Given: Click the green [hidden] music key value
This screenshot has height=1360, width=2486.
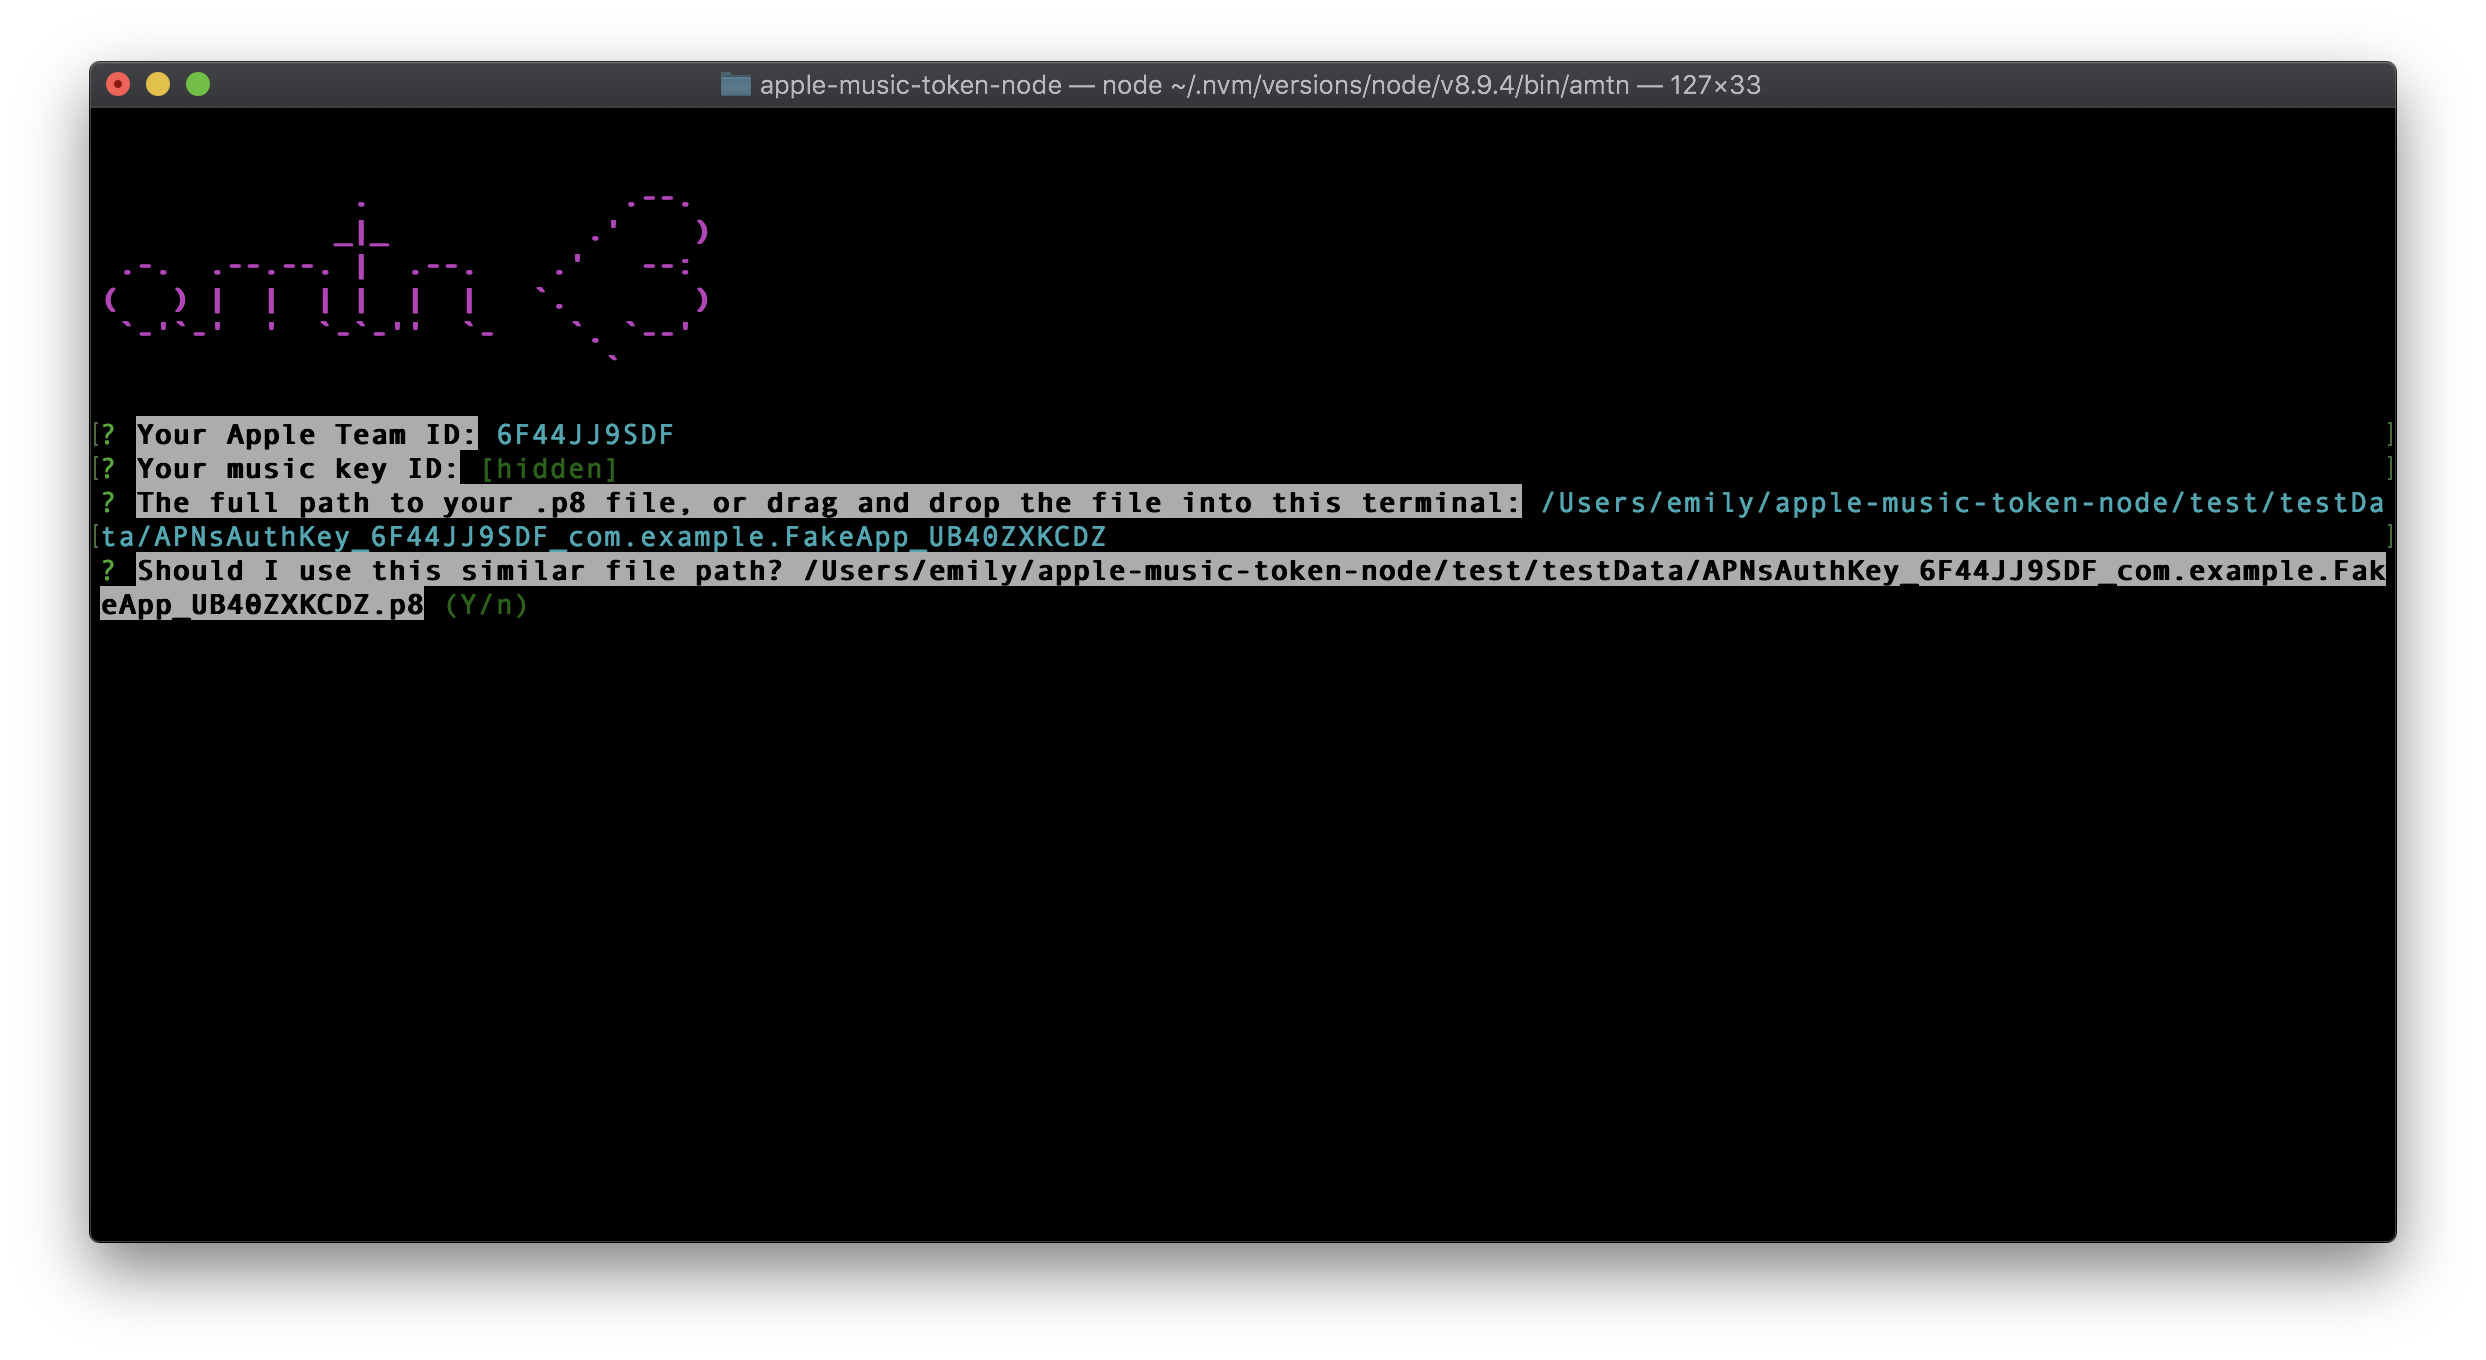Looking at the screenshot, I should [x=548, y=469].
